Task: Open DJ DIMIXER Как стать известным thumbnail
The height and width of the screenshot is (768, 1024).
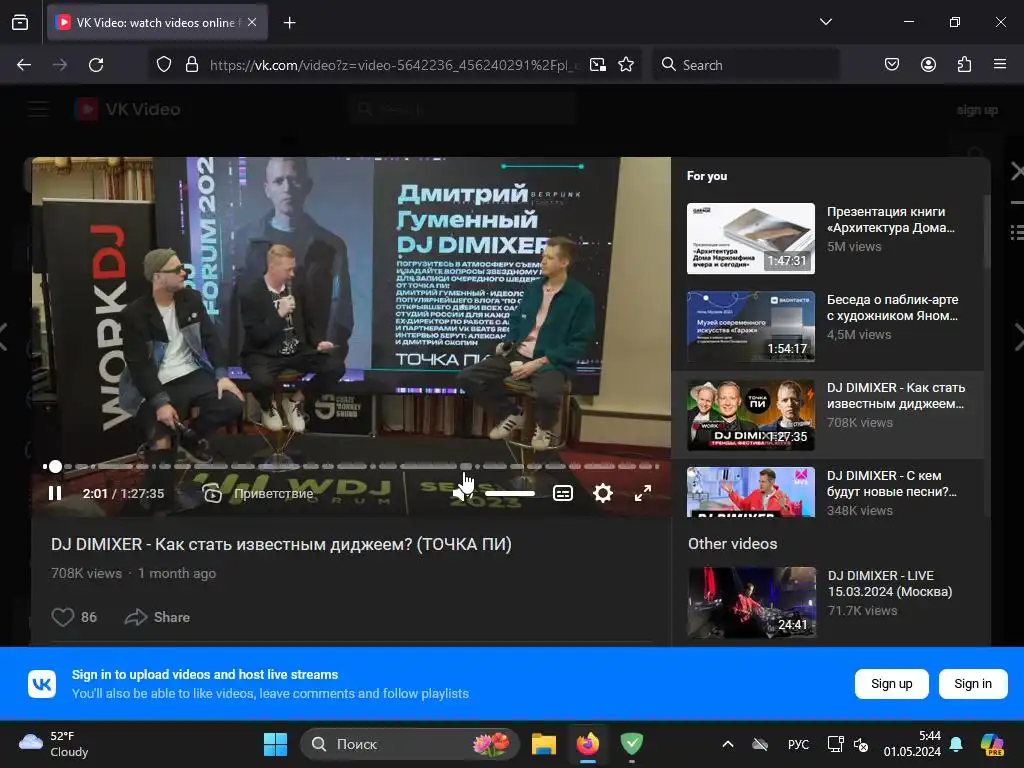Action: [751, 415]
